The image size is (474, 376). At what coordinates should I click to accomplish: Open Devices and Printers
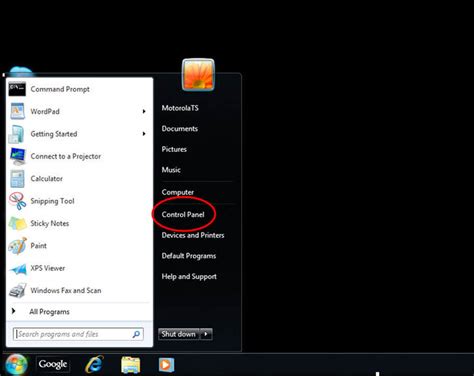click(x=193, y=235)
